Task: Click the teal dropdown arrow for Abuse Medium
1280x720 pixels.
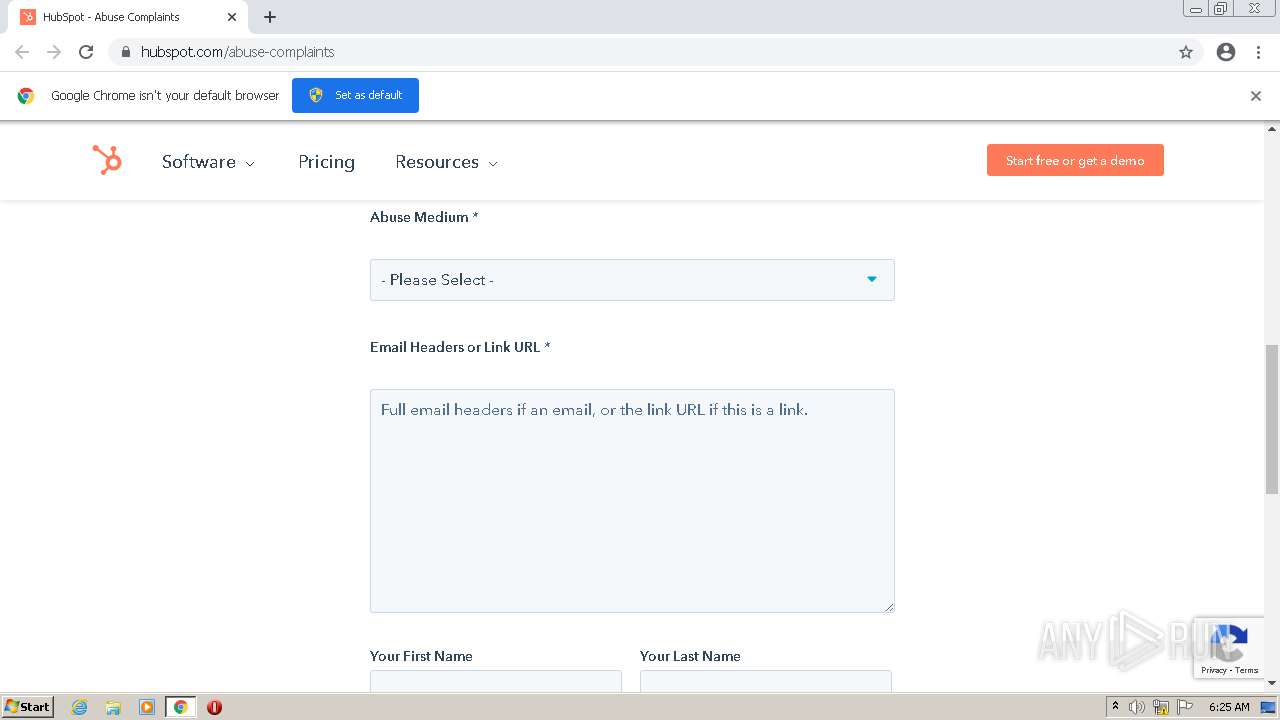Action: pos(872,280)
